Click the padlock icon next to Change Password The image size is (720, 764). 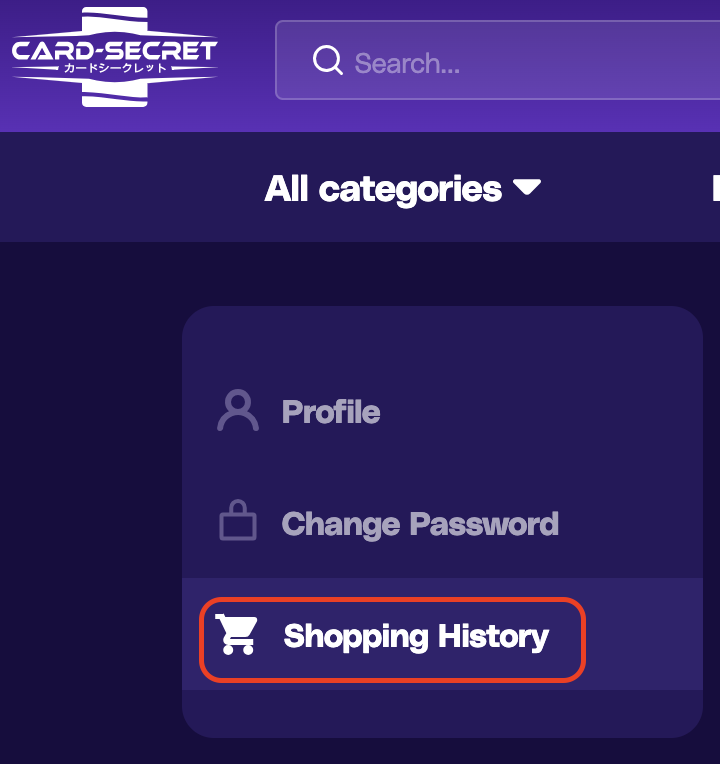(x=238, y=520)
